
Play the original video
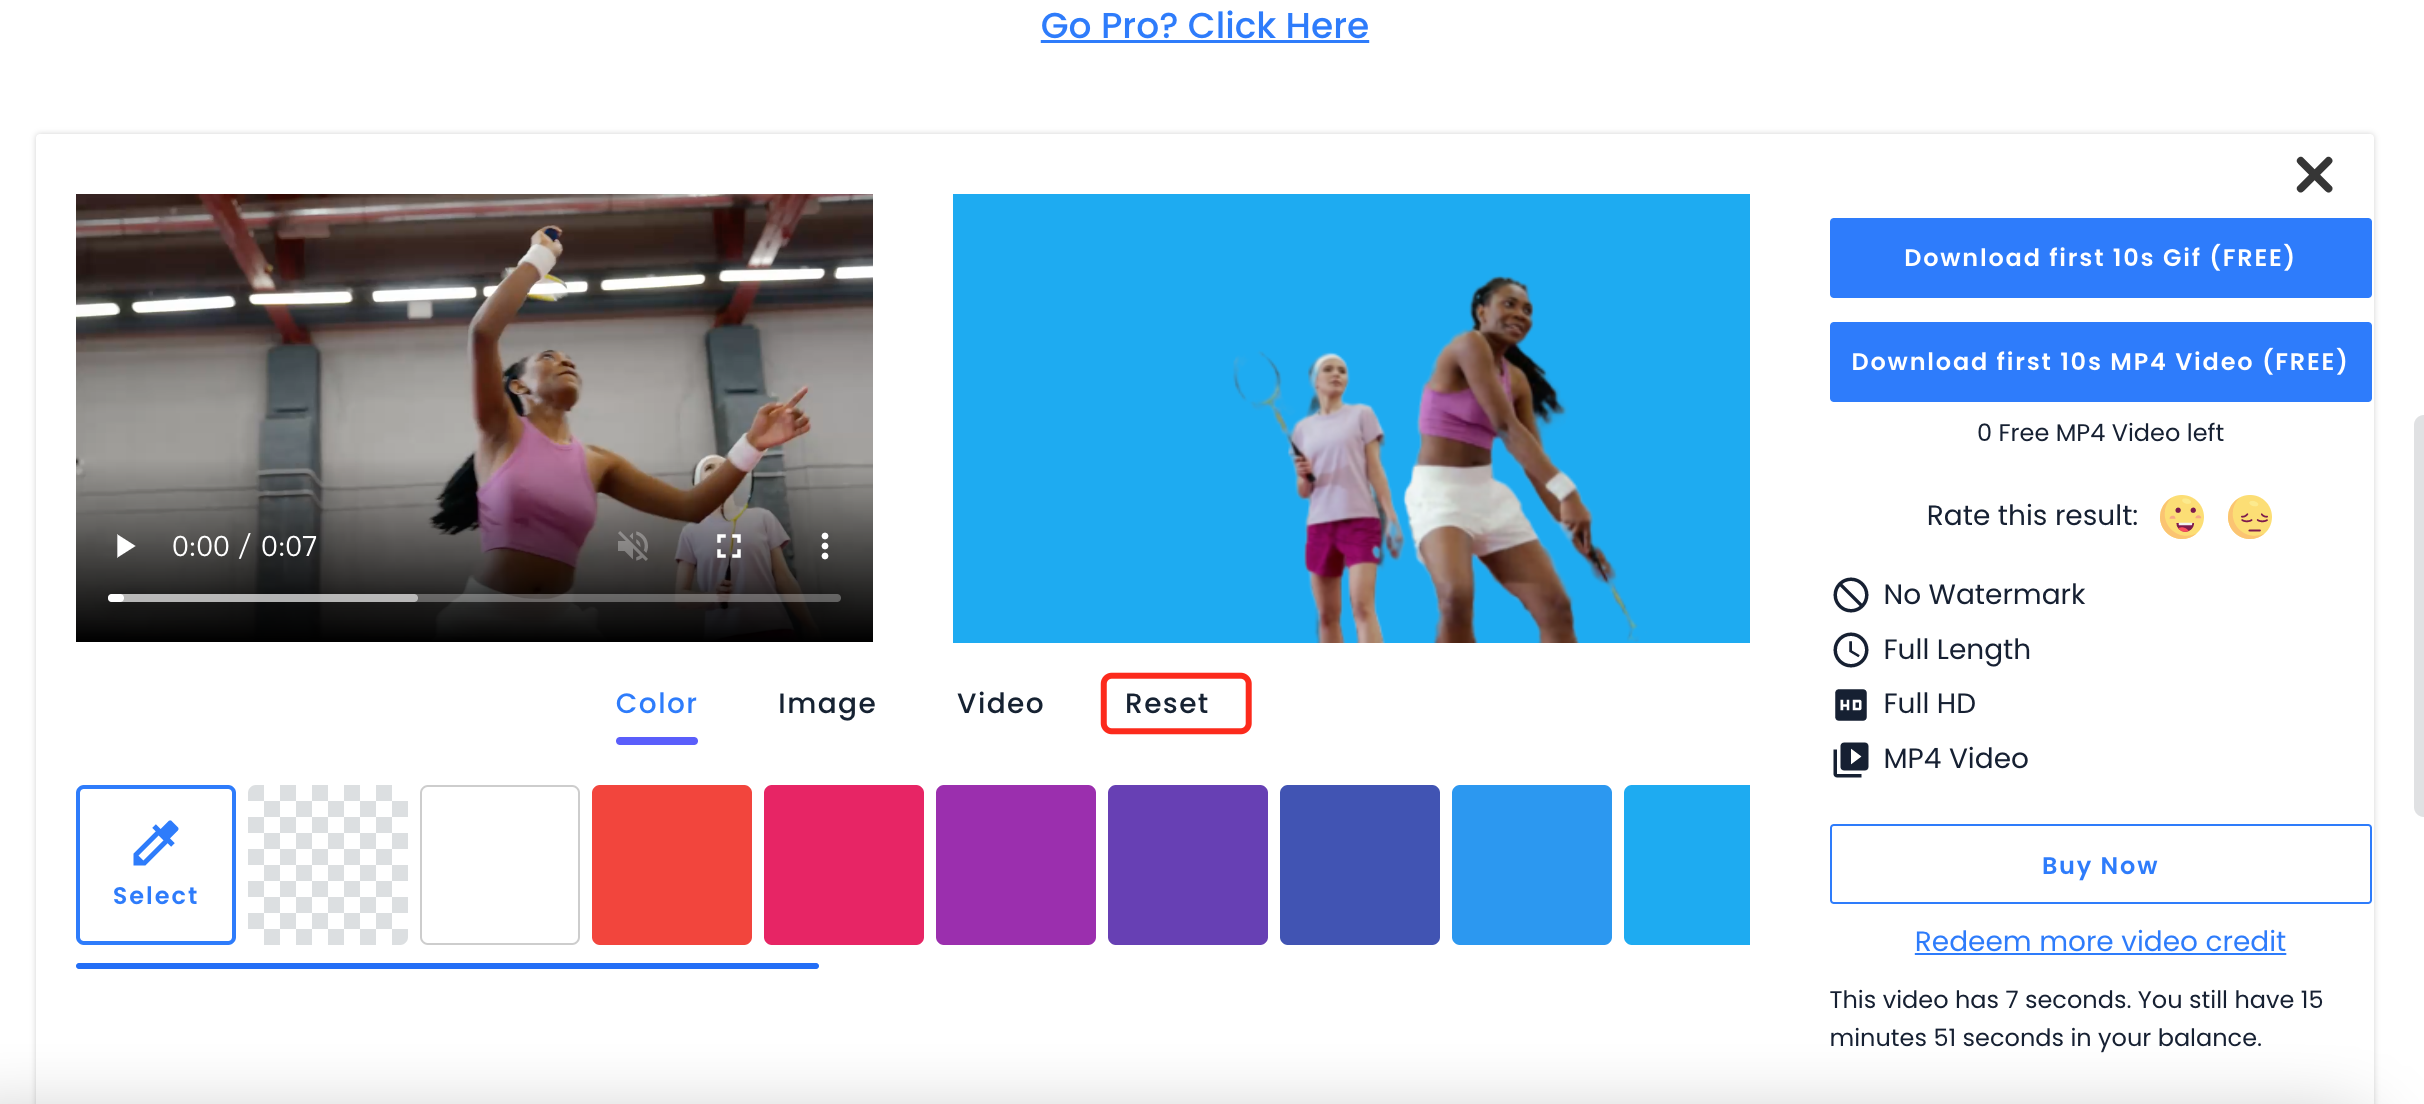click(x=125, y=546)
